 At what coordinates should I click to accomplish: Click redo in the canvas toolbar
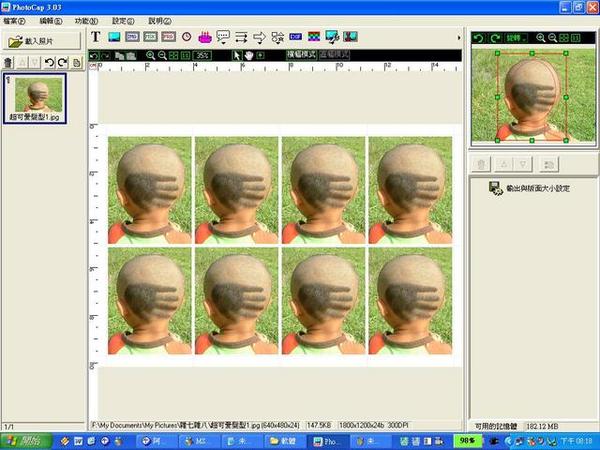click(106, 56)
